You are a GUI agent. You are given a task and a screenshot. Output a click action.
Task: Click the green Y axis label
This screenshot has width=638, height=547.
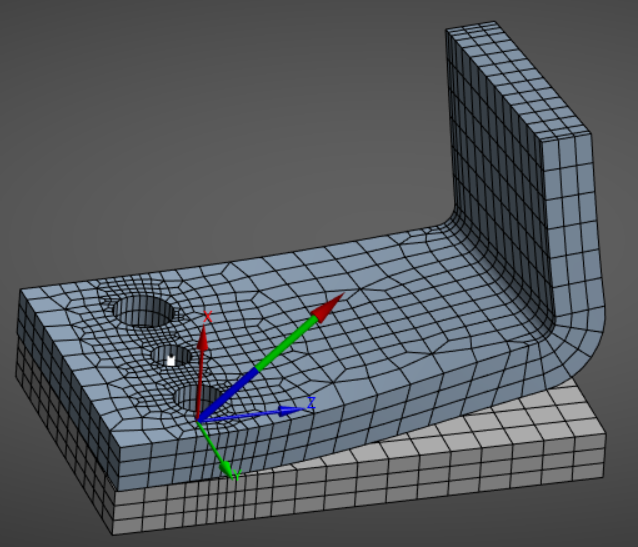click(237, 475)
